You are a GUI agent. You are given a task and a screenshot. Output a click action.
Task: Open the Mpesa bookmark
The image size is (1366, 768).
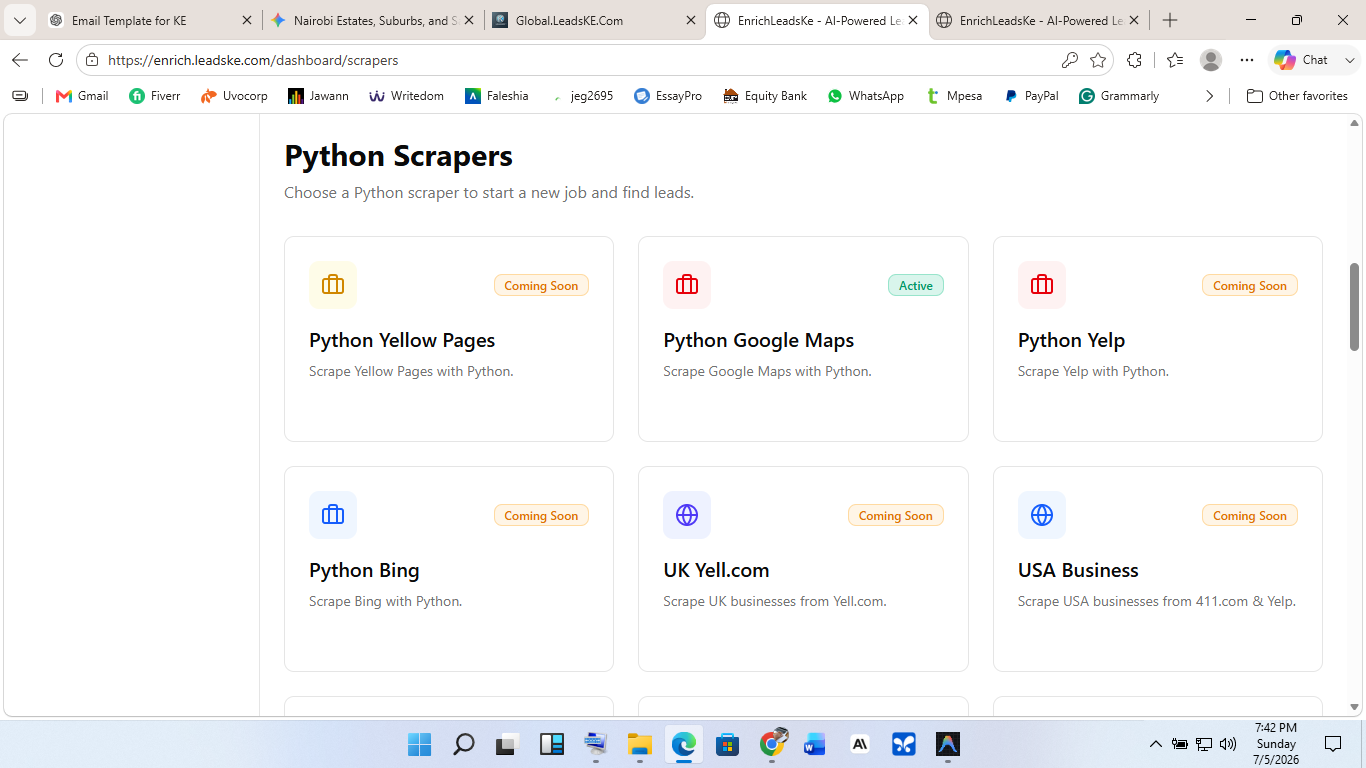tap(954, 96)
